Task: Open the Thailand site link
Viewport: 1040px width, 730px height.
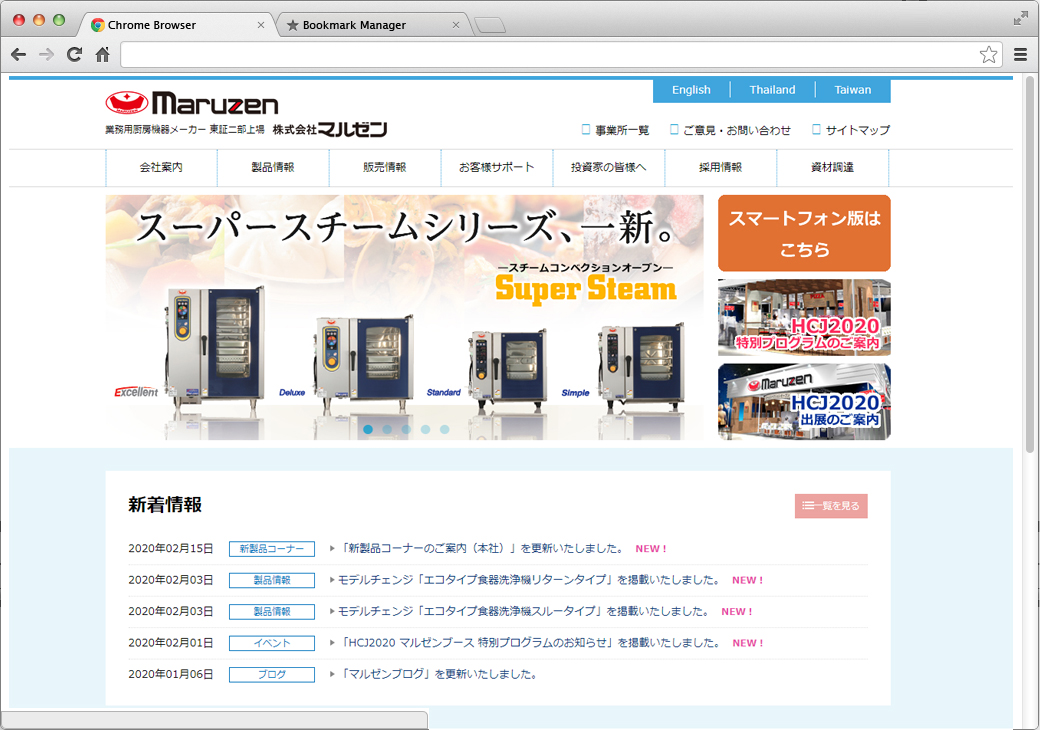Action: 772,90
